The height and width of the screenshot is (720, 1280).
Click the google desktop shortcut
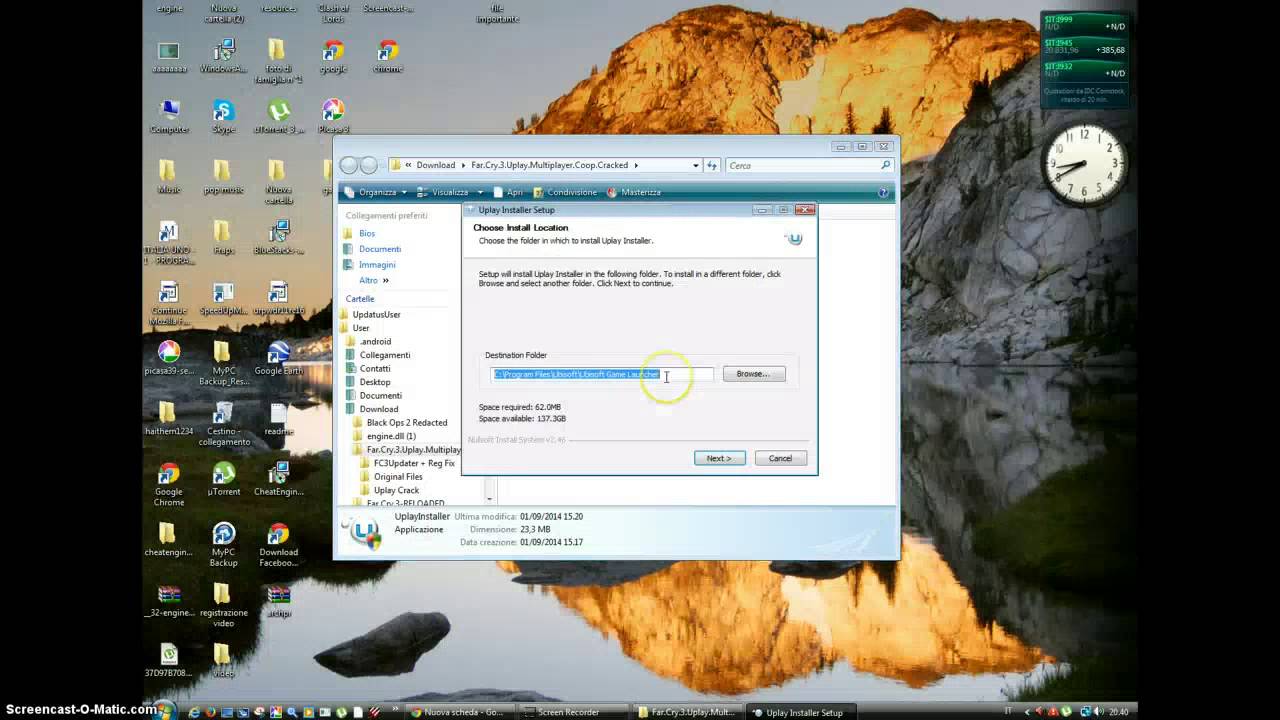333,56
